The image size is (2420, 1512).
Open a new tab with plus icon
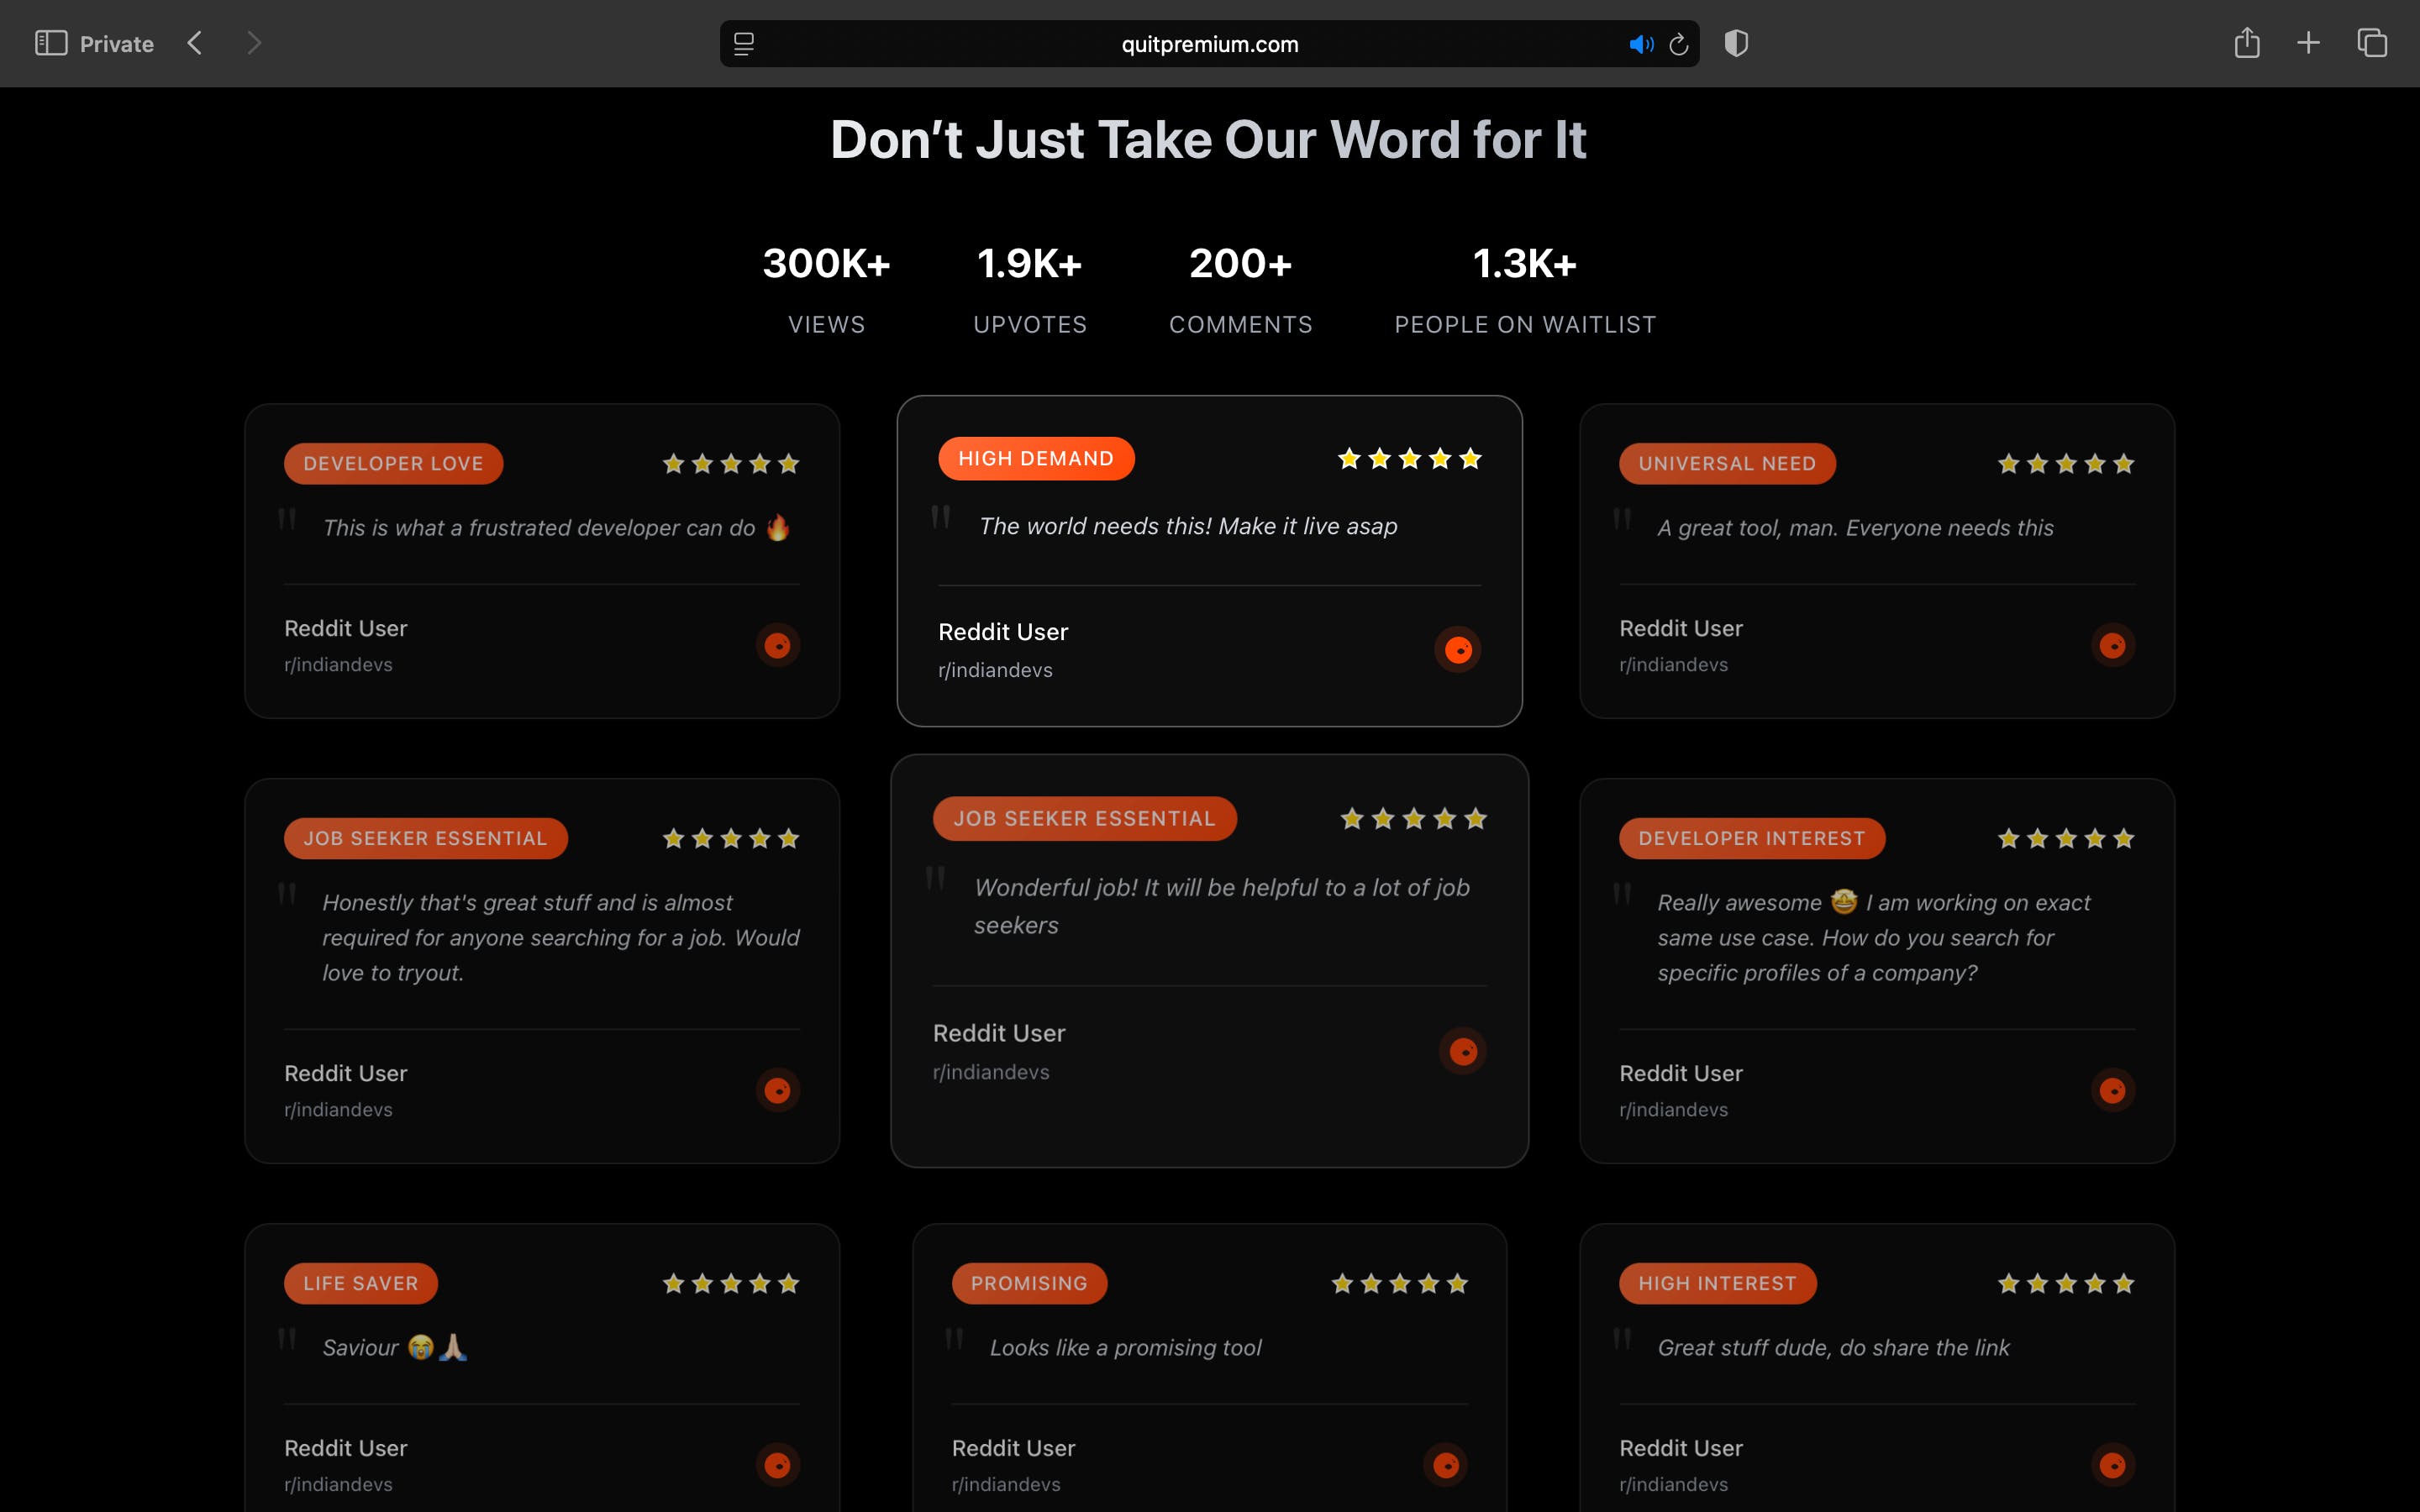pos(2308,43)
